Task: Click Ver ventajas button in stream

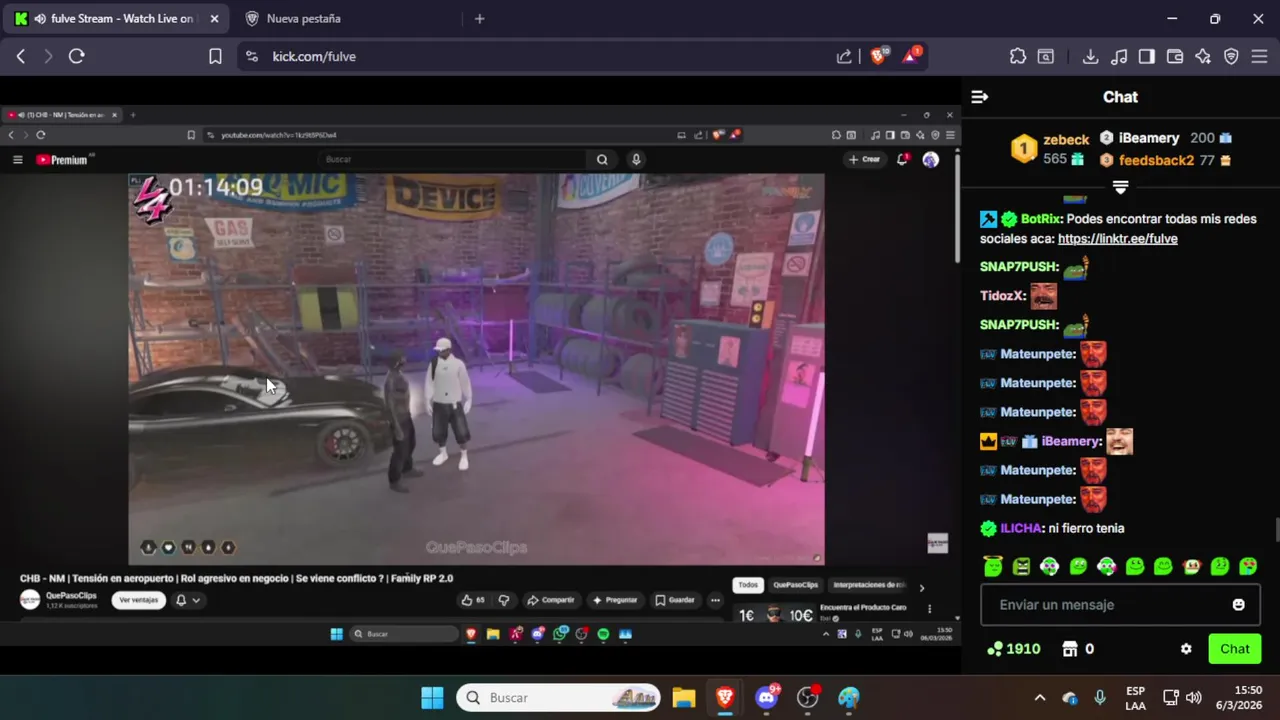Action: [138, 600]
